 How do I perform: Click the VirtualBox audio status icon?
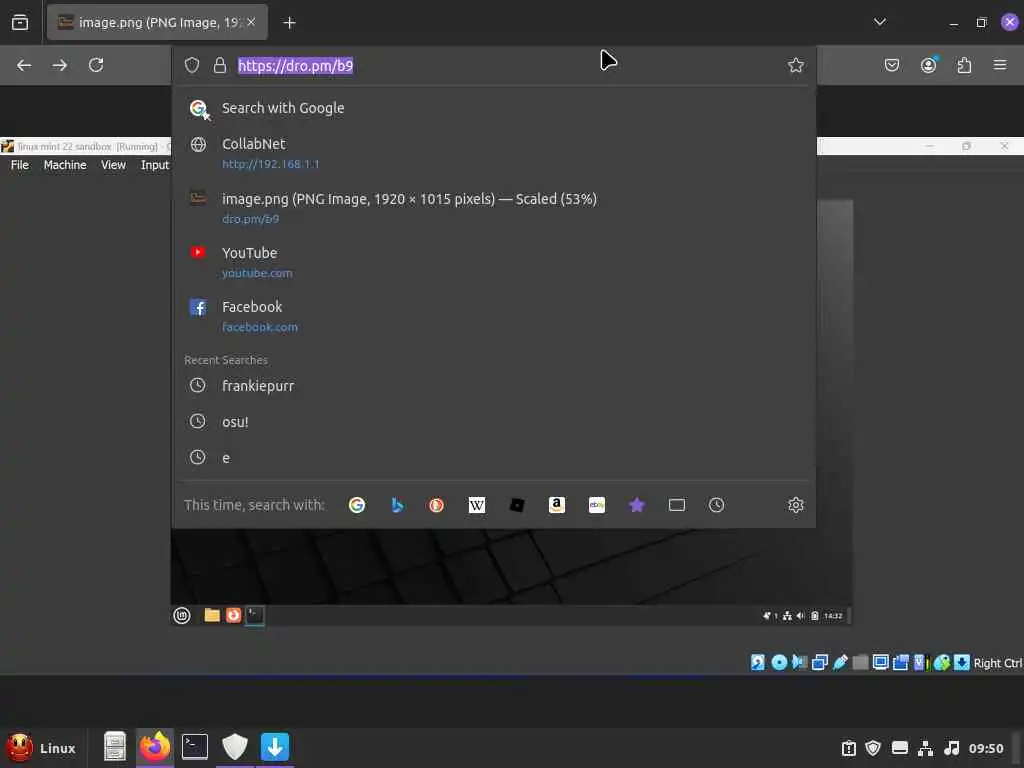click(799, 662)
